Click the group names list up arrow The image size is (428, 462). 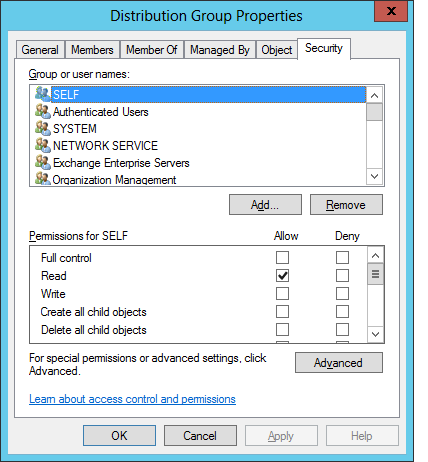[x=374, y=96]
